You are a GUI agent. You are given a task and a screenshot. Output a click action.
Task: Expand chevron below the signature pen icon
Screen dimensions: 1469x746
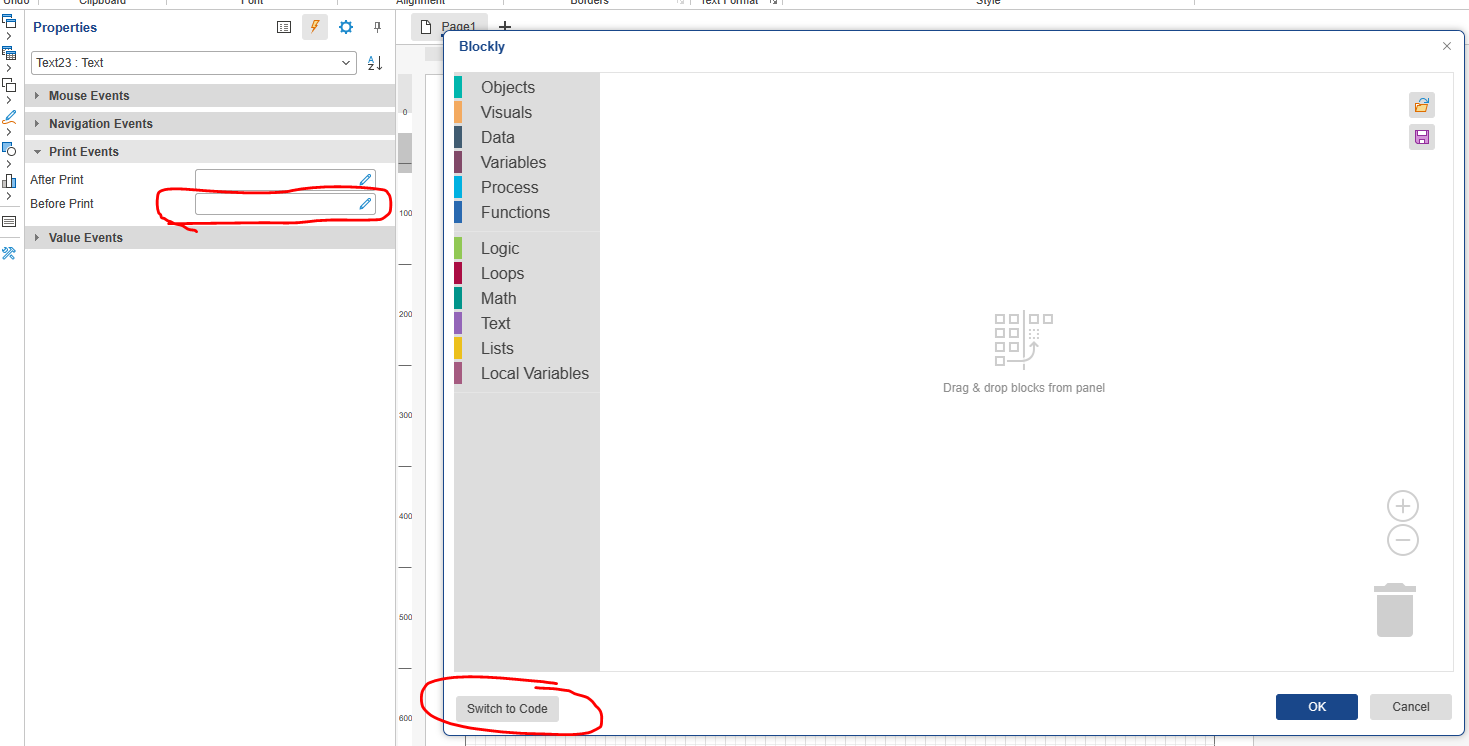click(8, 132)
